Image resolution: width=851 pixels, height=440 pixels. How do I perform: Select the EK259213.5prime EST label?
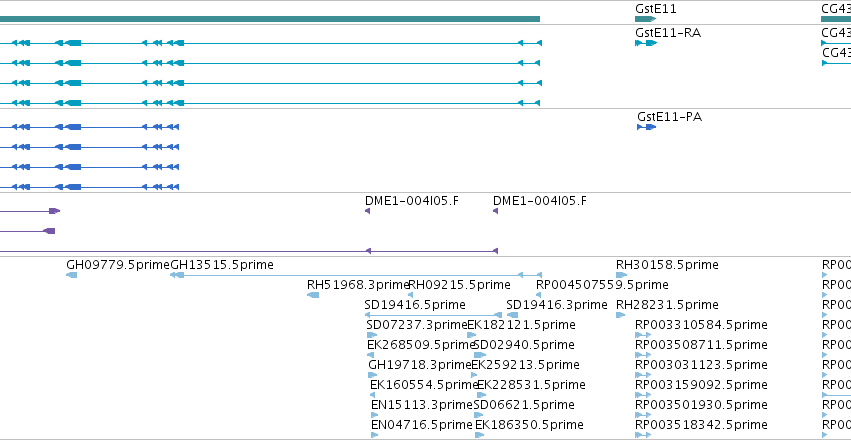(525, 365)
